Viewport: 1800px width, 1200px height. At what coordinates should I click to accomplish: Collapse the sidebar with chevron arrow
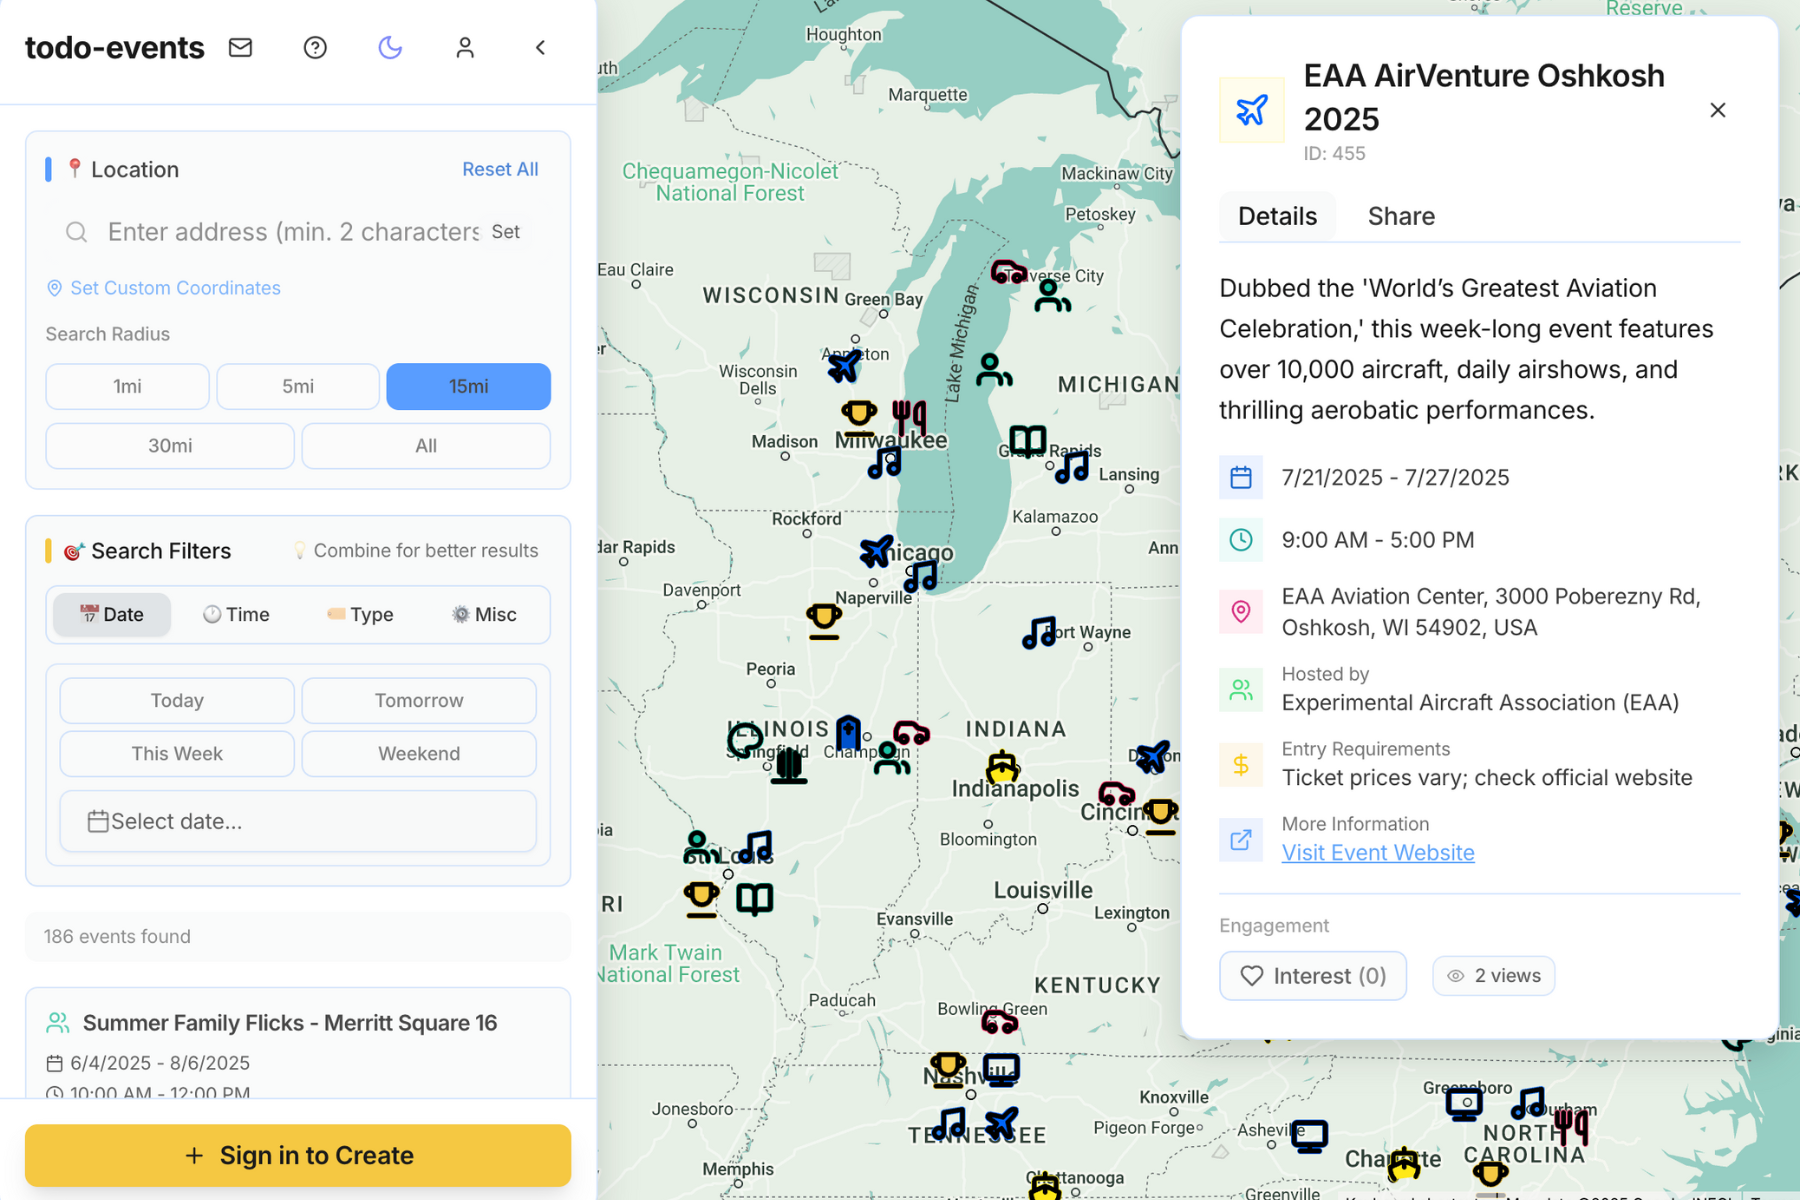(x=540, y=47)
